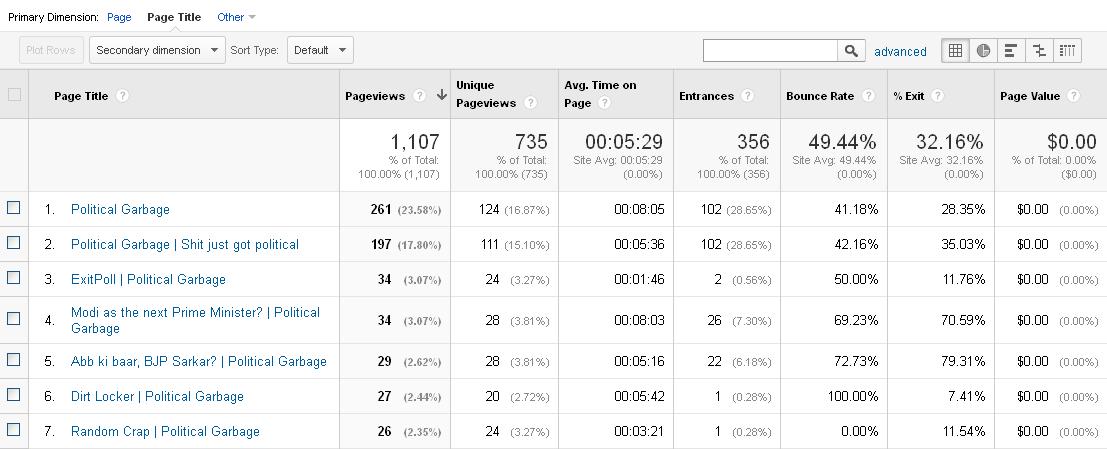This screenshot has height=449, width=1107.
Task: Open Dirt Locker | Political Garbage page link
Action: tap(157, 396)
